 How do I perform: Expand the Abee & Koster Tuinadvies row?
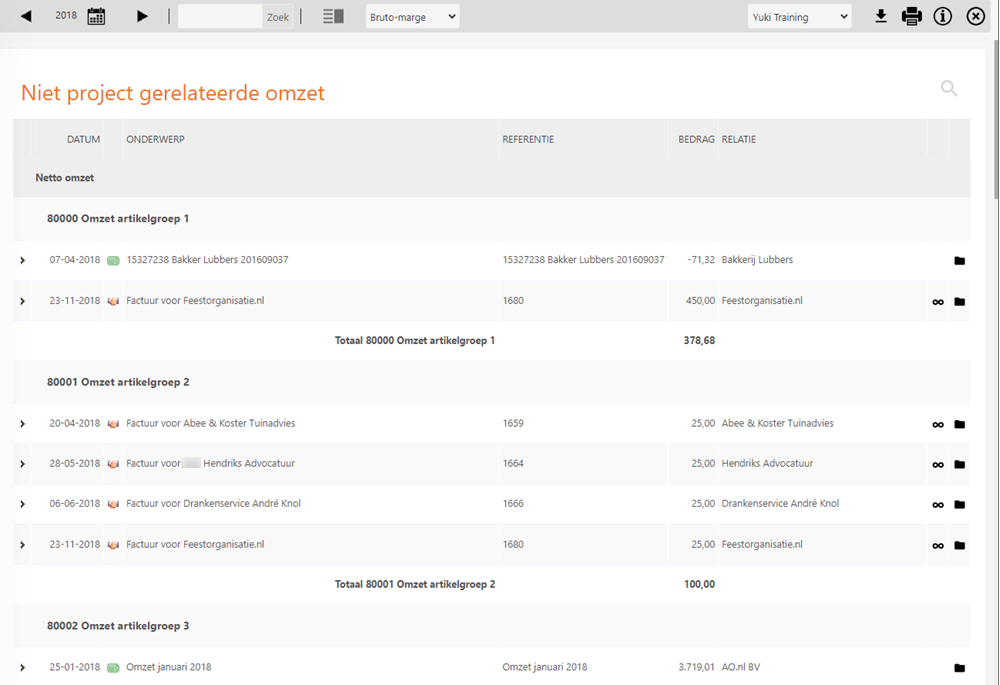pyautogui.click(x=22, y=424)
